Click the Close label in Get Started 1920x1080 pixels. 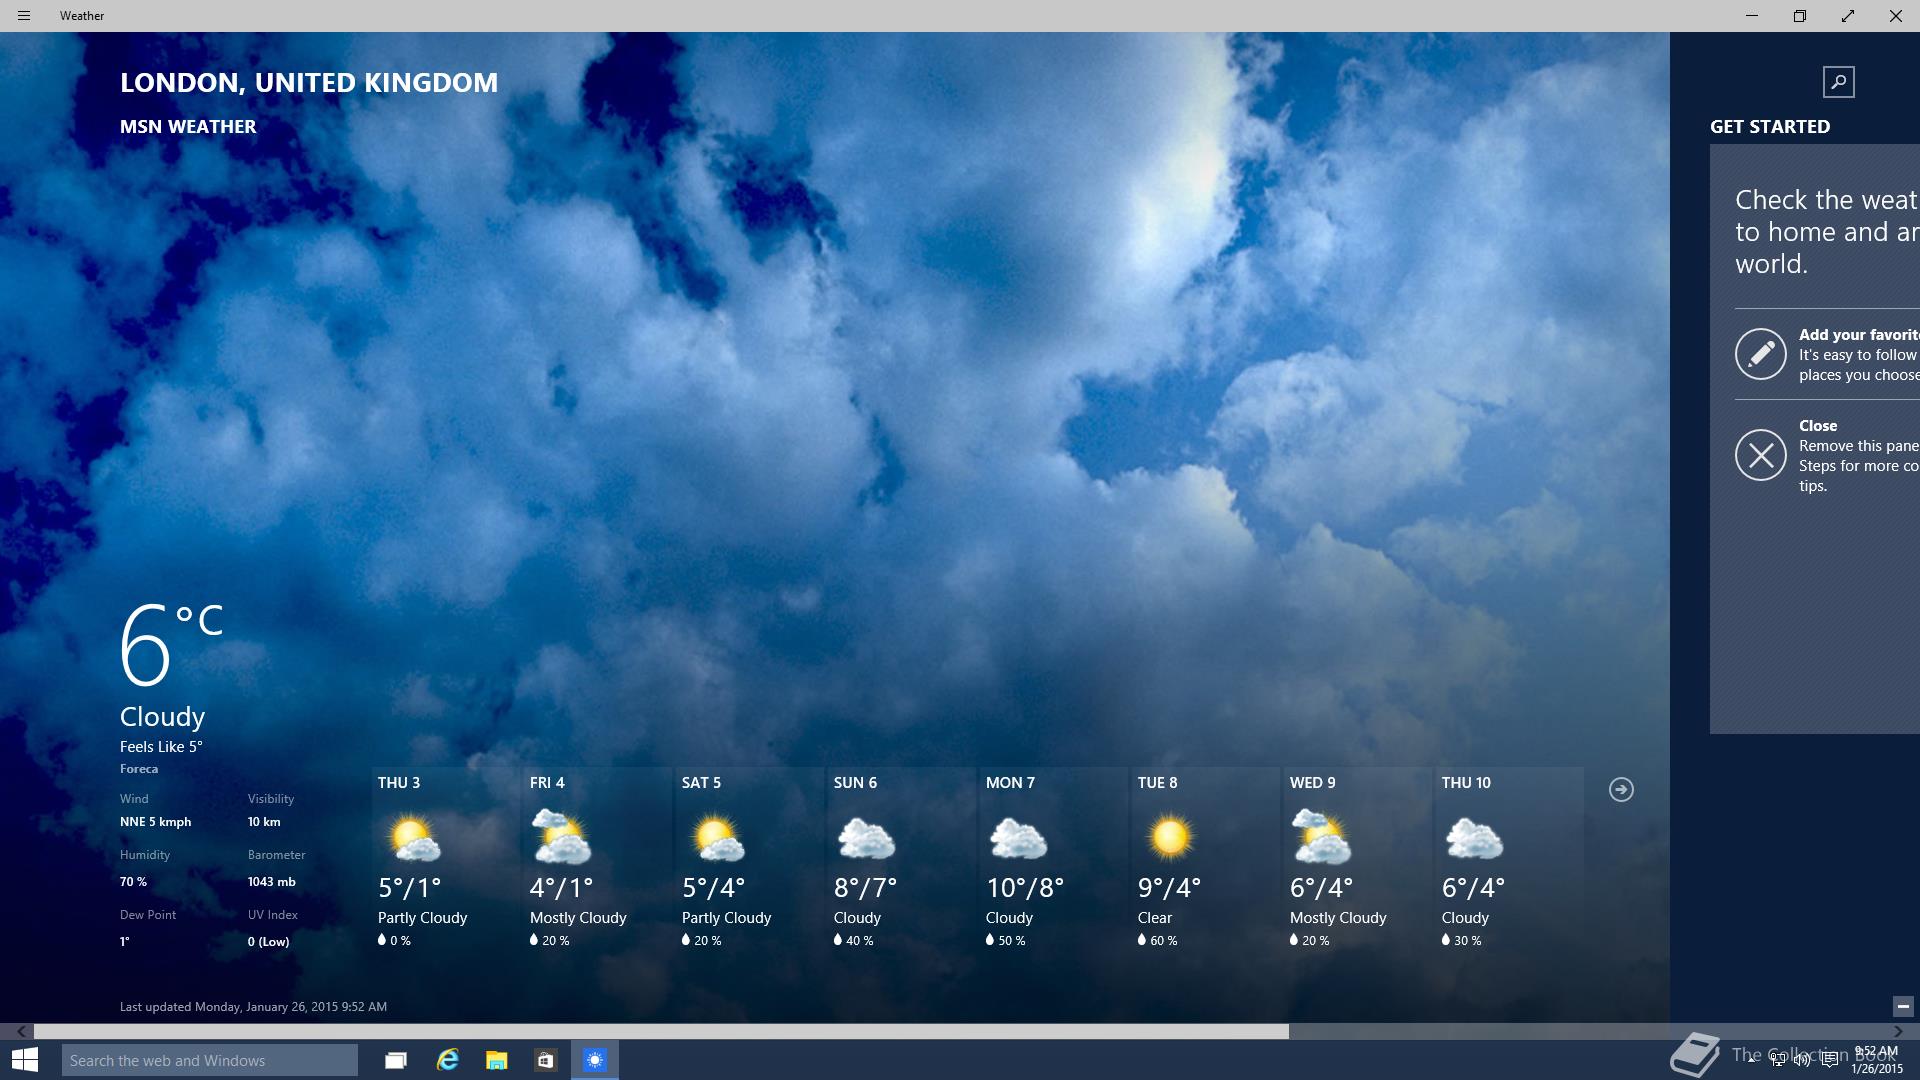[x=1818, y=426]
